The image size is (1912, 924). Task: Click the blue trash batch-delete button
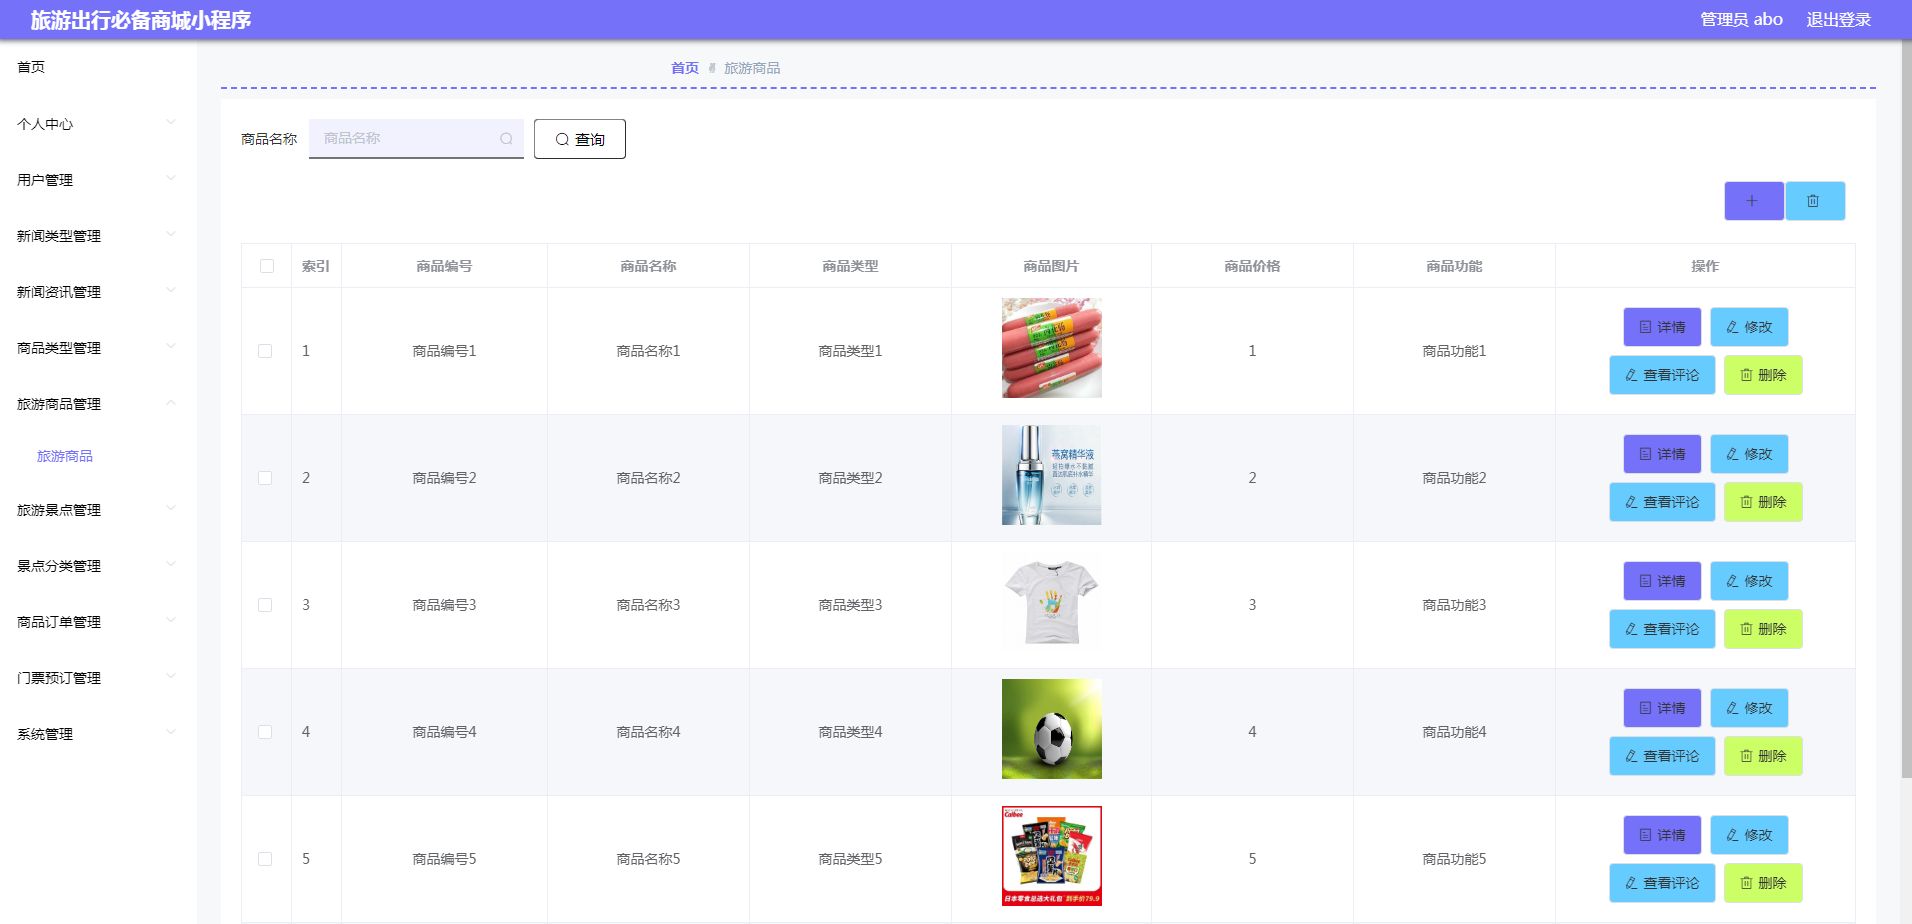[x=1814, y=201]
